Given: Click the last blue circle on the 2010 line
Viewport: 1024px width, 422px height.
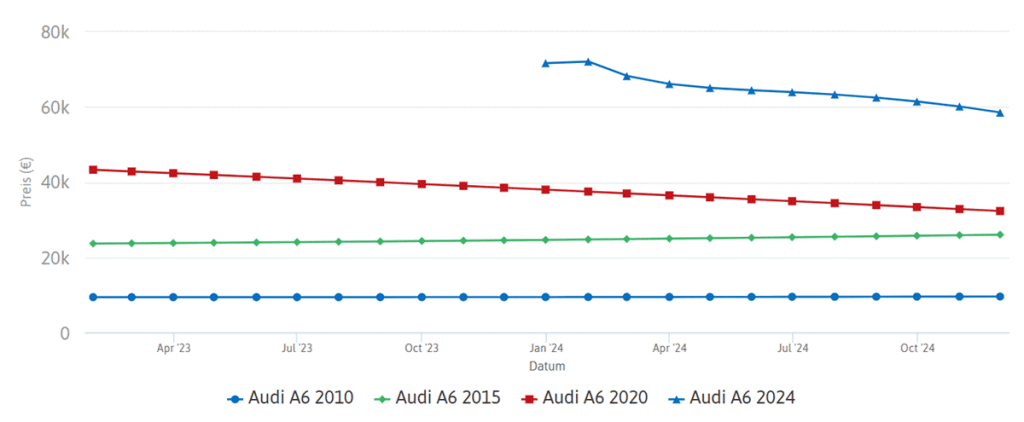Looking at the screenshot, I should click(1000, 296).
